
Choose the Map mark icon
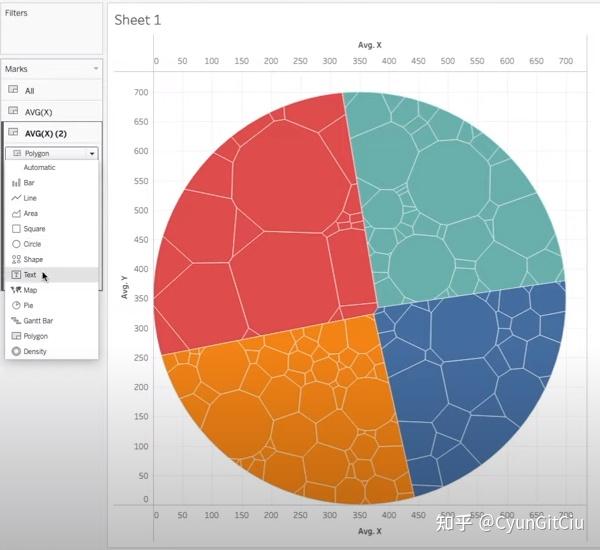pos(16,290)
